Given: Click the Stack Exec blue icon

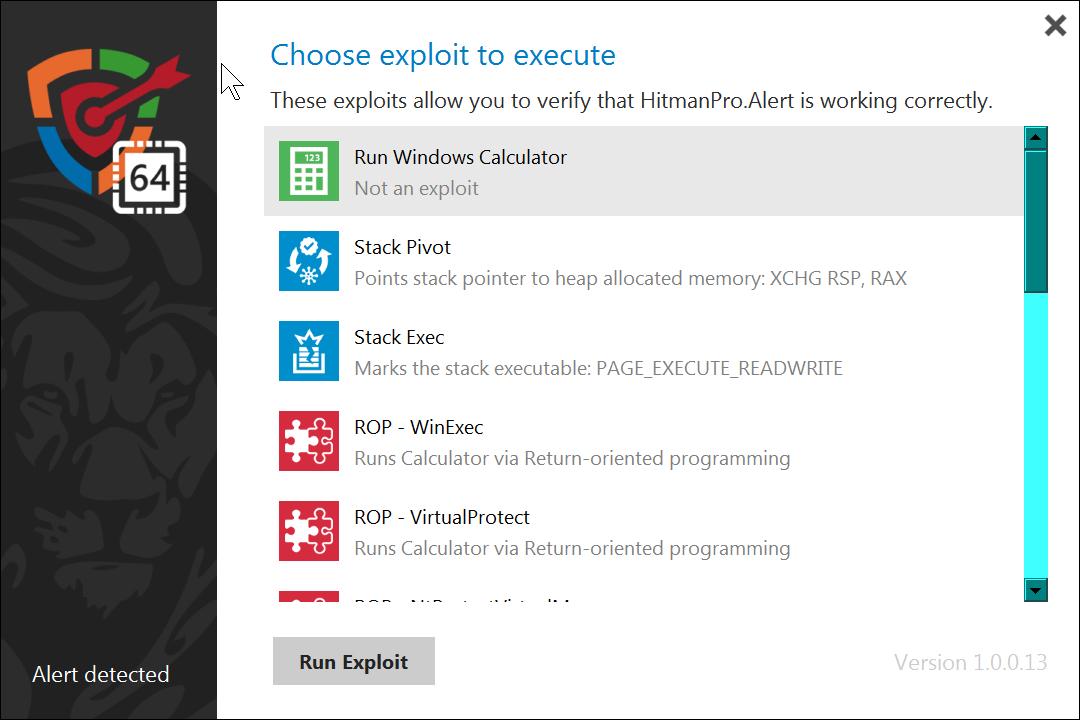Looking at the screenshot, I should pyautogui.click(x=309, y=351).
